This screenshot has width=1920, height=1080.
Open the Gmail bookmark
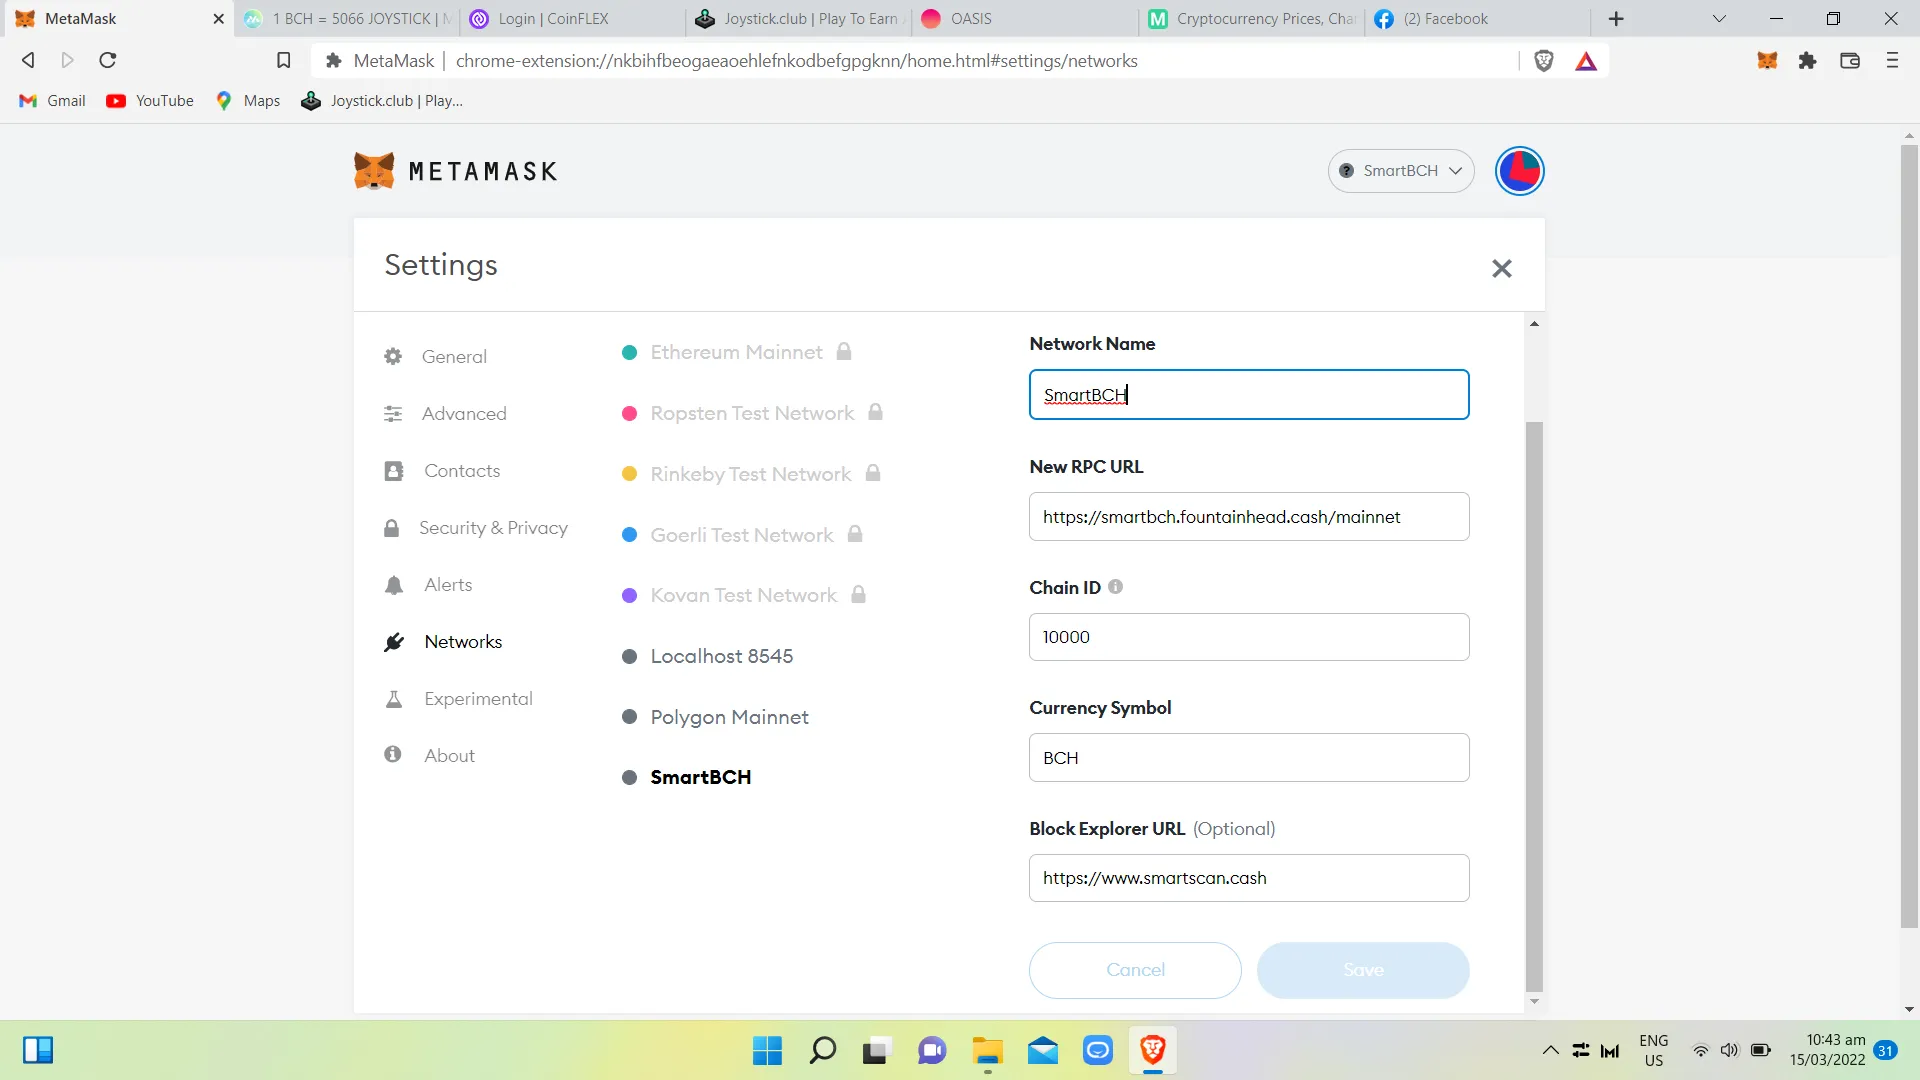[x=53, y=101]
